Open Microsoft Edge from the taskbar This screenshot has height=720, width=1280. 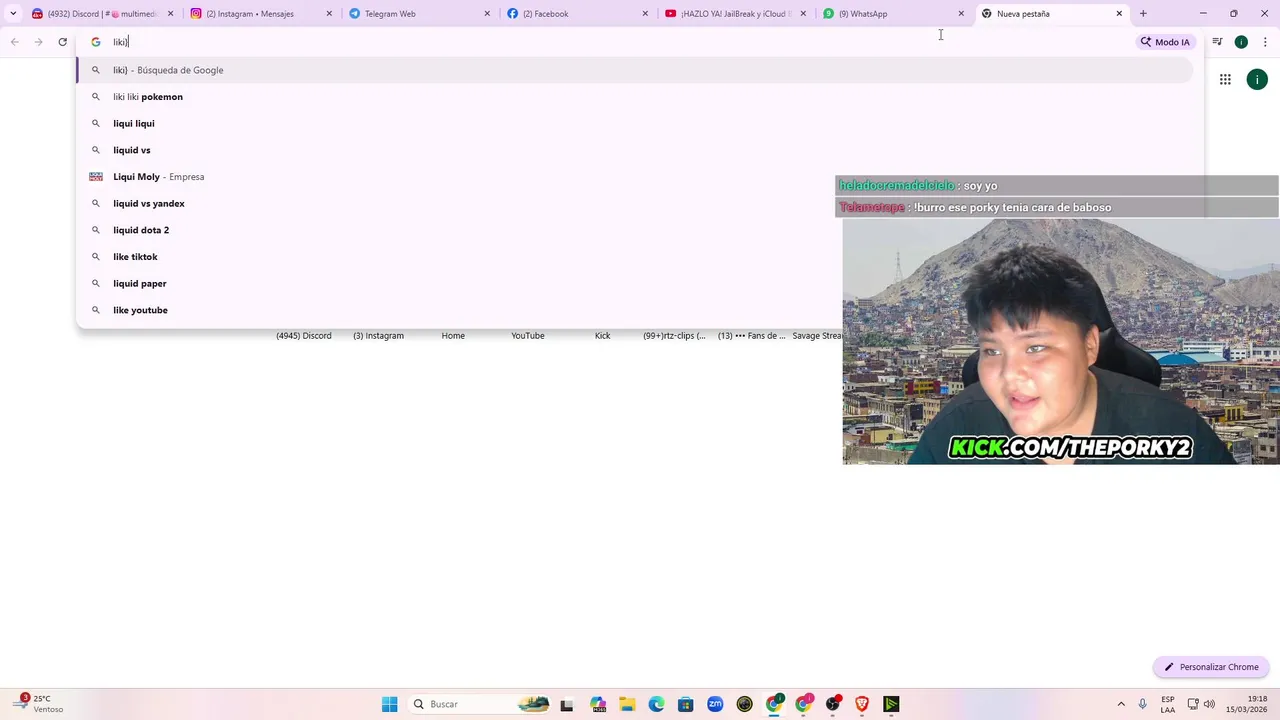(x=656, y=704)
